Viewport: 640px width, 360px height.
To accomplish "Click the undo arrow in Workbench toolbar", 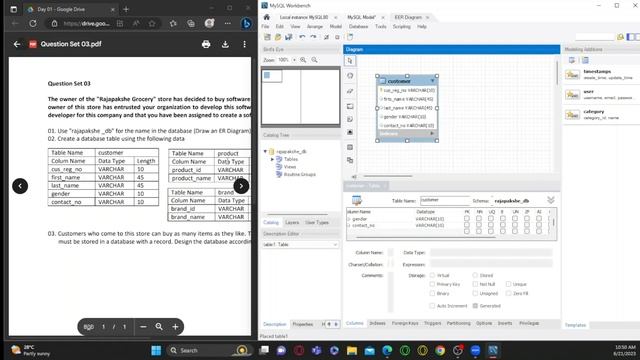I will (302, 37).
